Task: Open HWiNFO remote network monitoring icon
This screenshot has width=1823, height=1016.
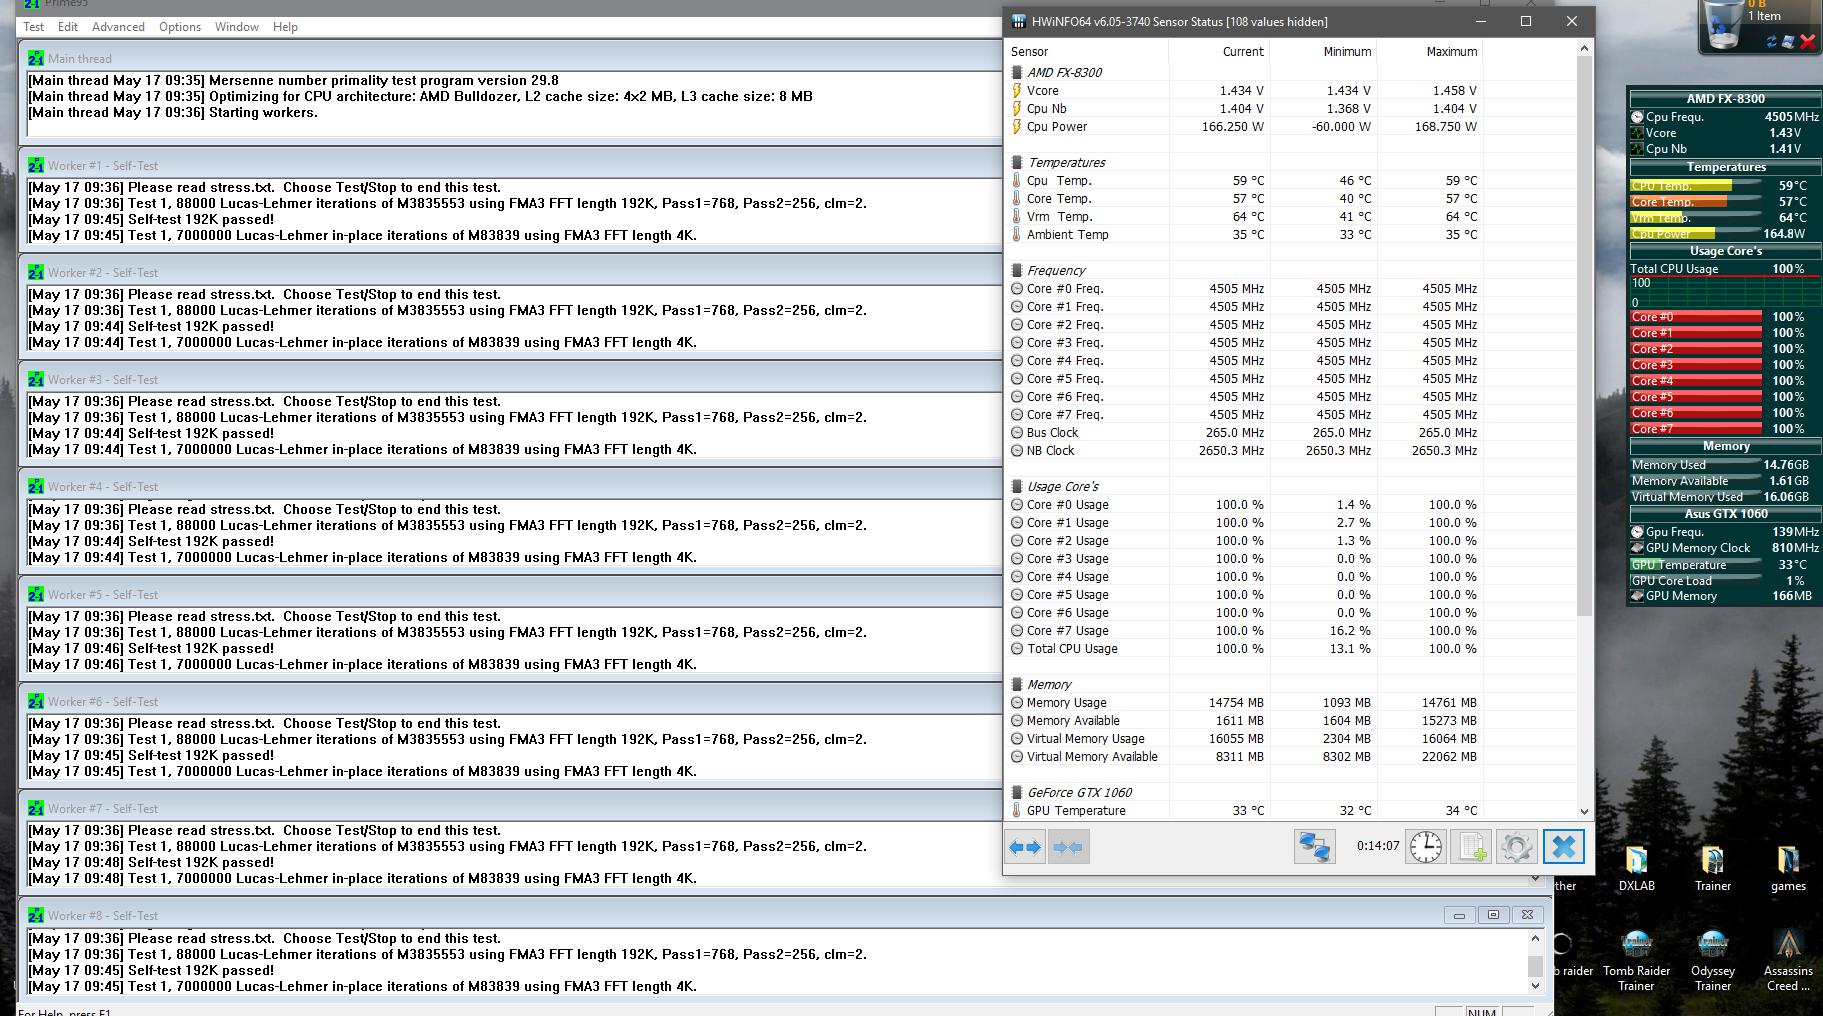Action: point(1314,847)
